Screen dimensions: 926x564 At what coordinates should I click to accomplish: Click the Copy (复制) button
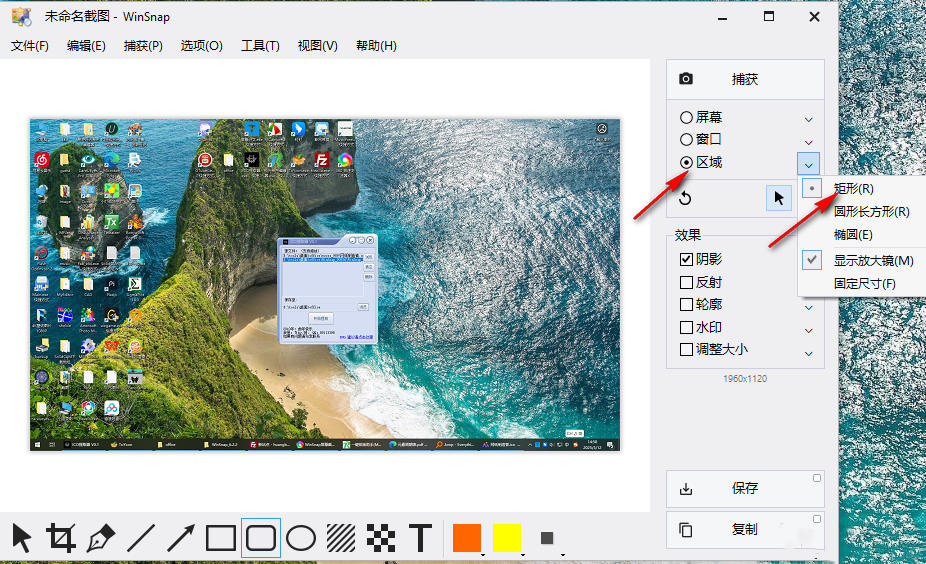pyautogui.click(x=745, y=530)
